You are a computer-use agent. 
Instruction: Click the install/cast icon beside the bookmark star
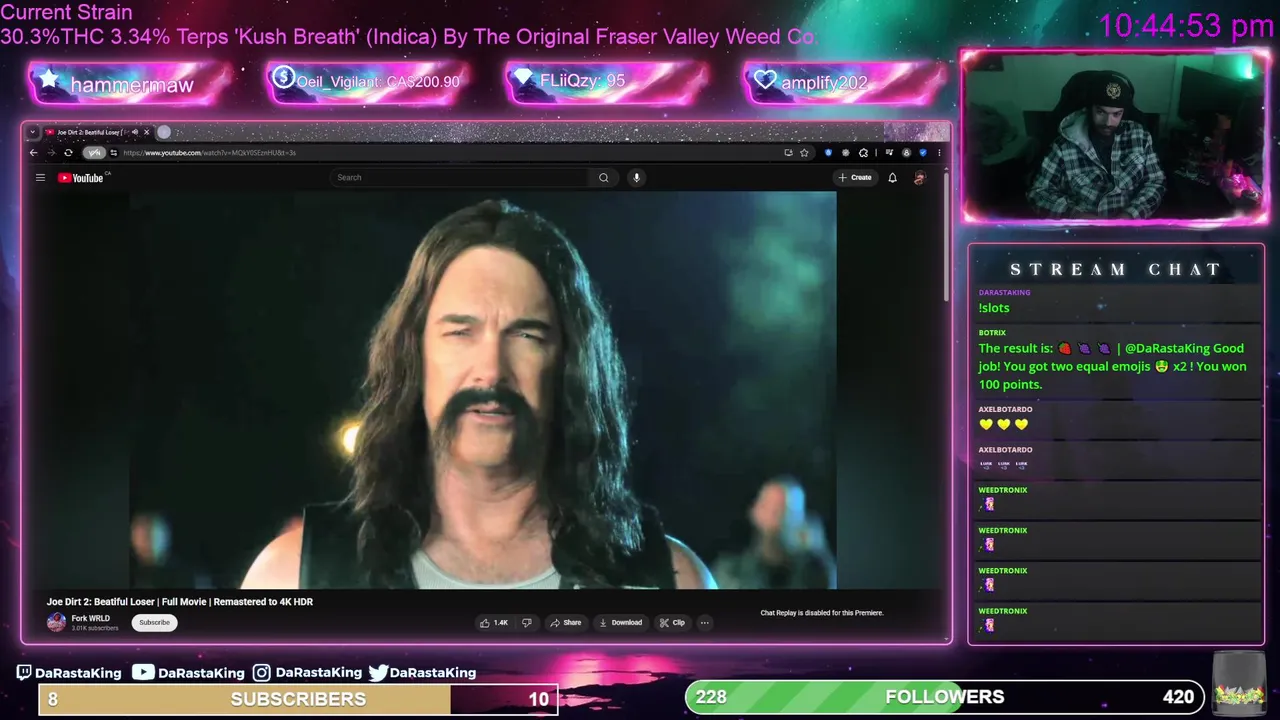(x=788, y=153)
